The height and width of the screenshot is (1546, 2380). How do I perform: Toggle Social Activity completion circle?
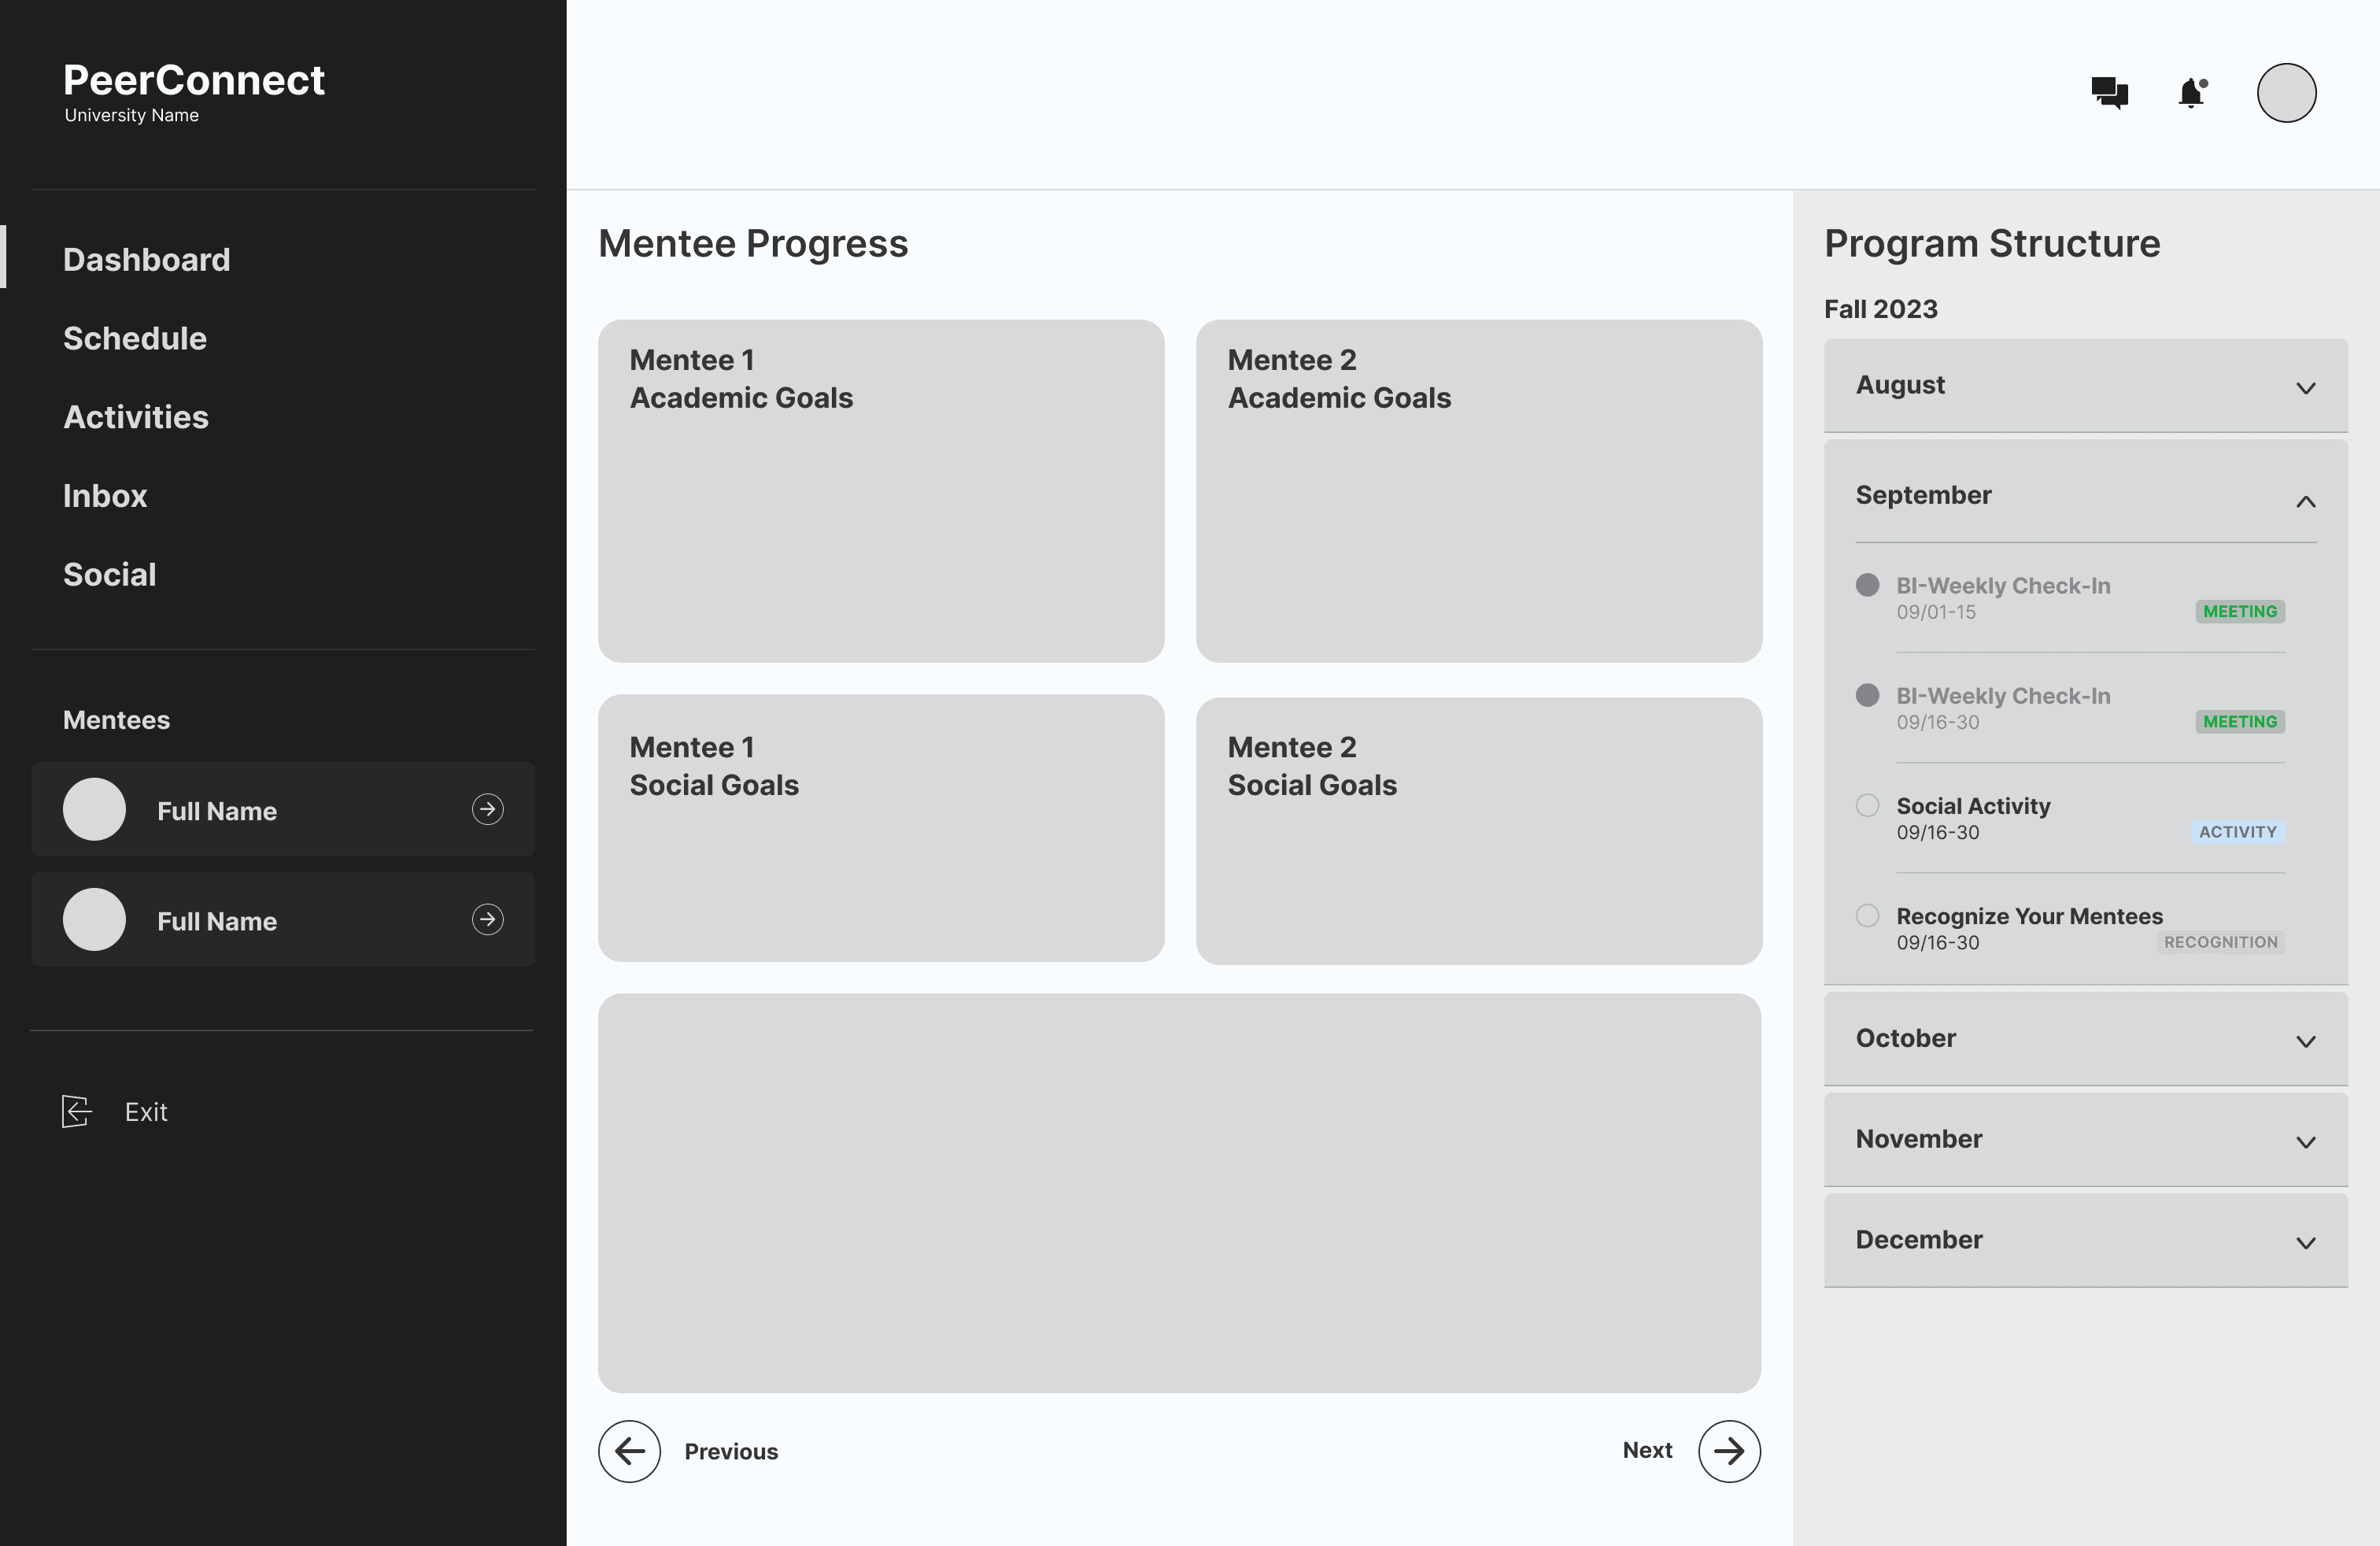(x=1867, y=805)
